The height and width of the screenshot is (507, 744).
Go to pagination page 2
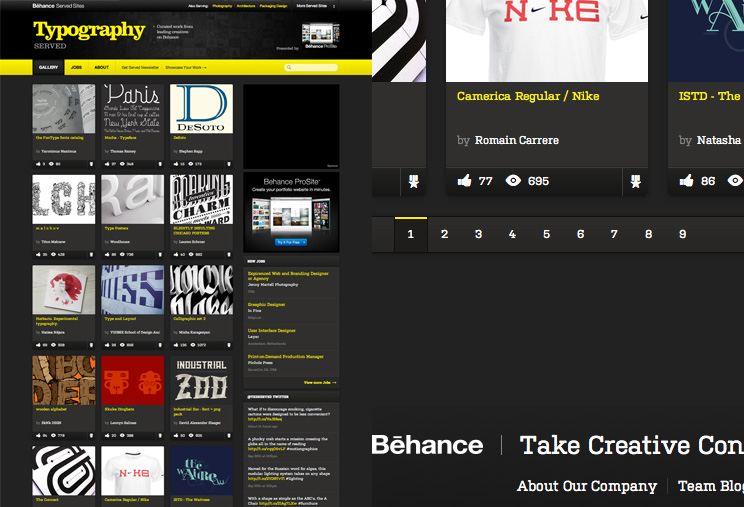(444, 234)
